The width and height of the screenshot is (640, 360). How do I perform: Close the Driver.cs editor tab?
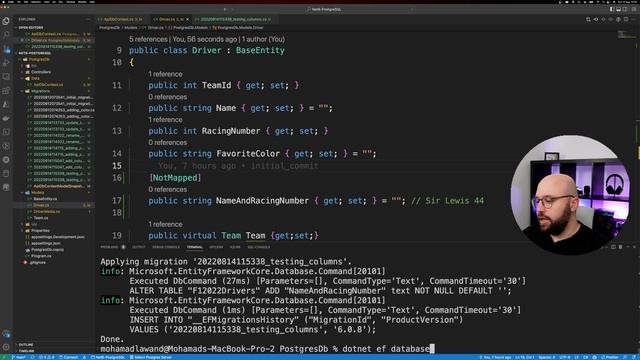pos(187,19)
